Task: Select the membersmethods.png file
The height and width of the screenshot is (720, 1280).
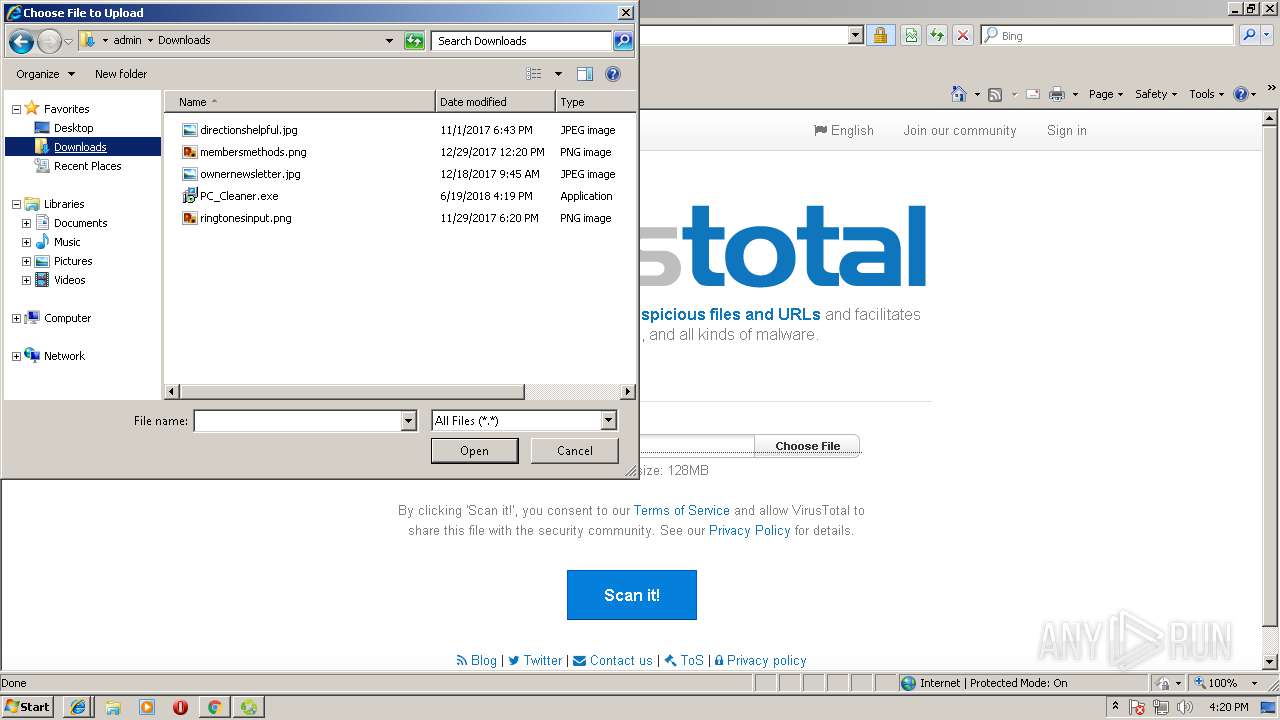Action: [x=253, y=152]
